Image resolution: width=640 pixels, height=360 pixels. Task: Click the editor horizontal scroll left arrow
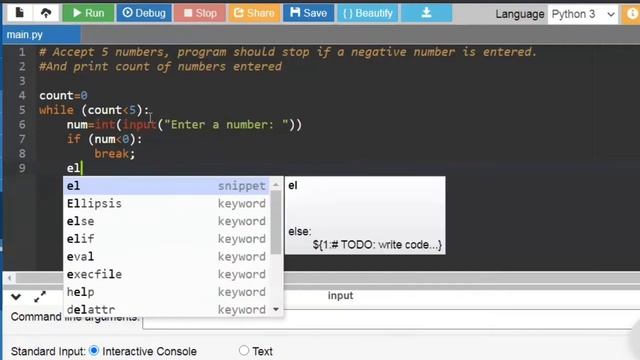click(x=9, y=278)
